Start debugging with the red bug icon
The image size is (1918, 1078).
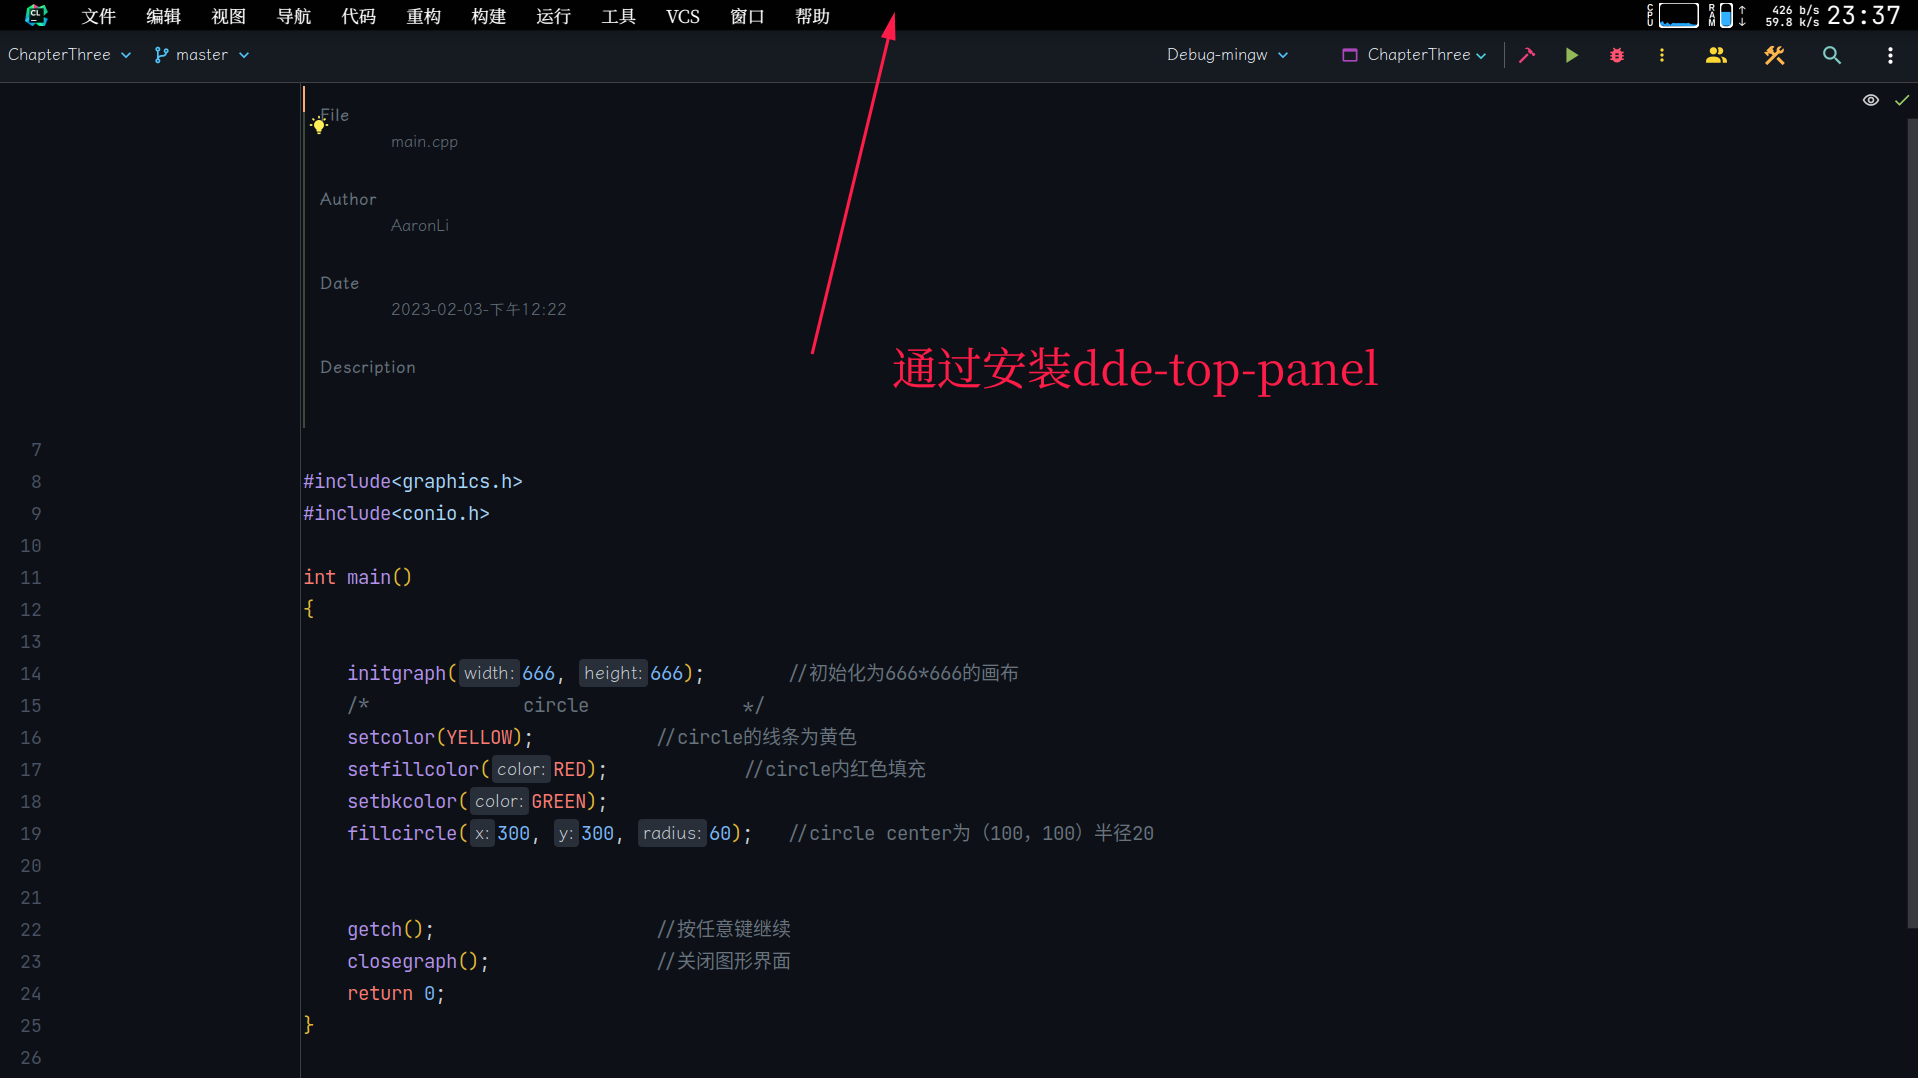coord(1617,55)
